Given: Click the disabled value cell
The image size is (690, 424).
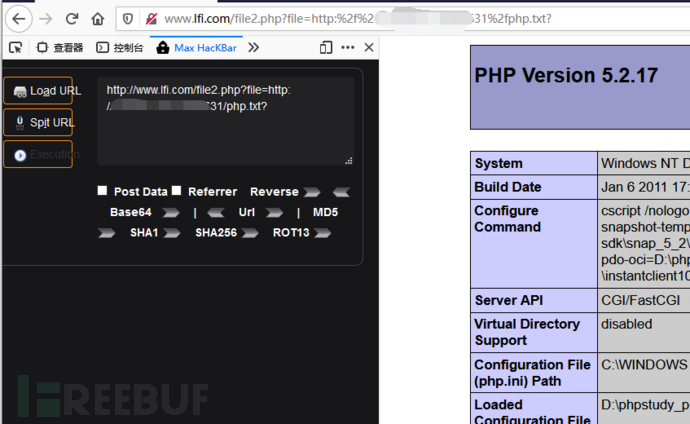Looking at the screenshot, I should pos(627,324).
